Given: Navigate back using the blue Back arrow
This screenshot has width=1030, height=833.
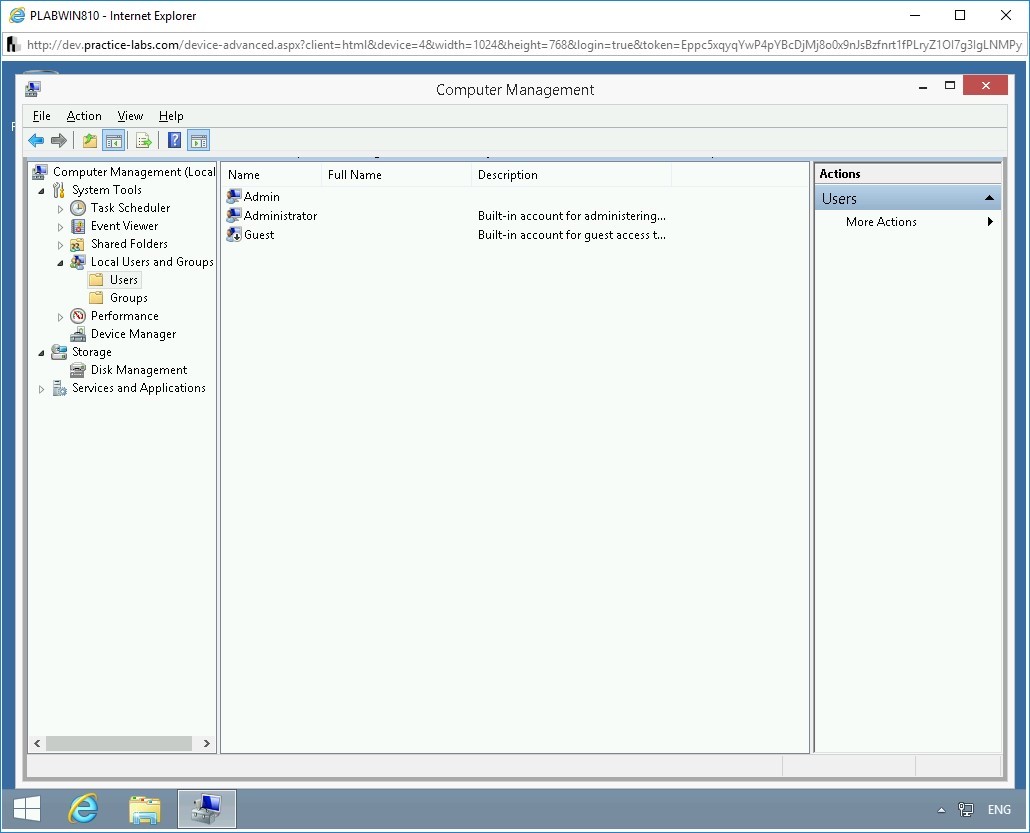Looking at the screenshot, I should [x=36, y=140].
